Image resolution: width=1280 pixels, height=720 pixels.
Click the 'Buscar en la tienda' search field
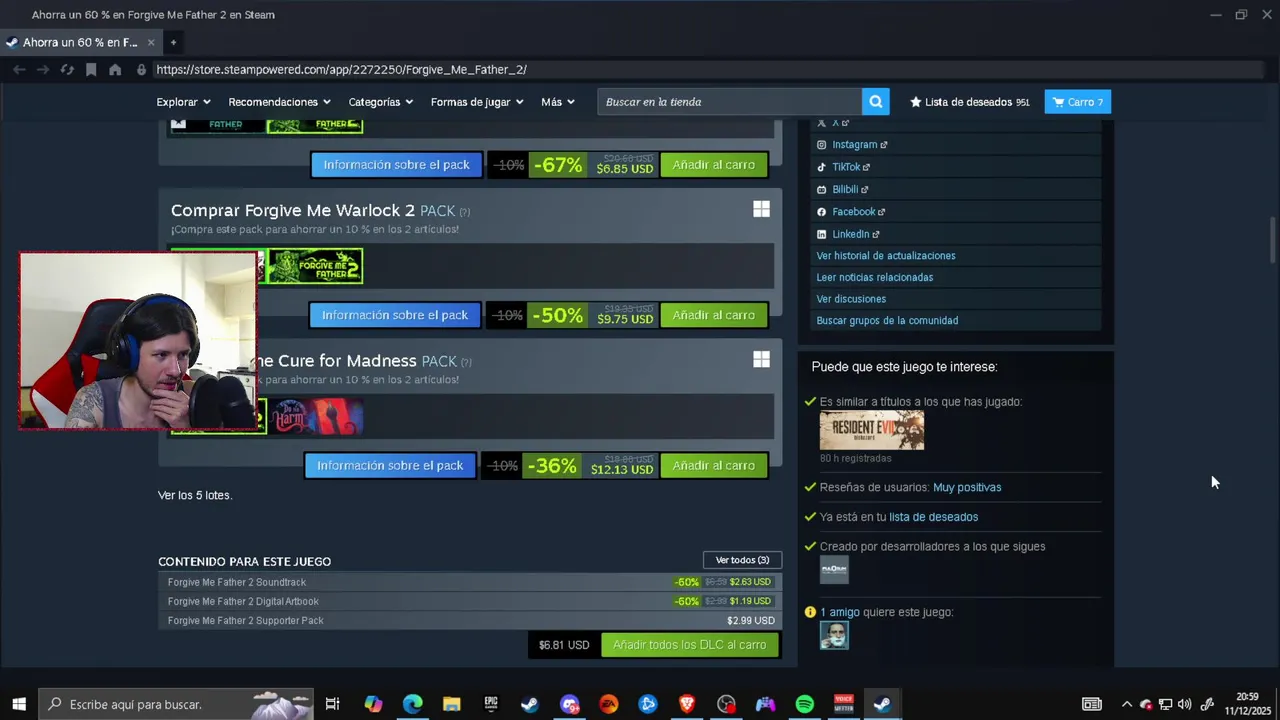pos(730,102)
